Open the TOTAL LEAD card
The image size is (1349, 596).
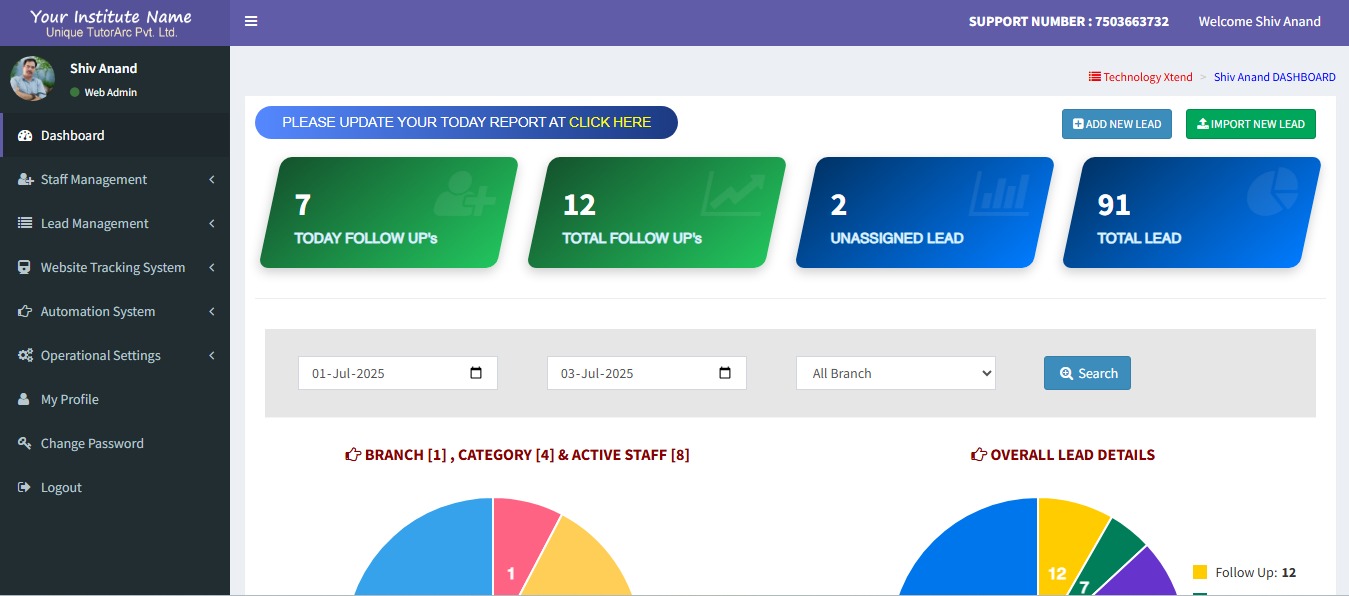[1191, 212]
